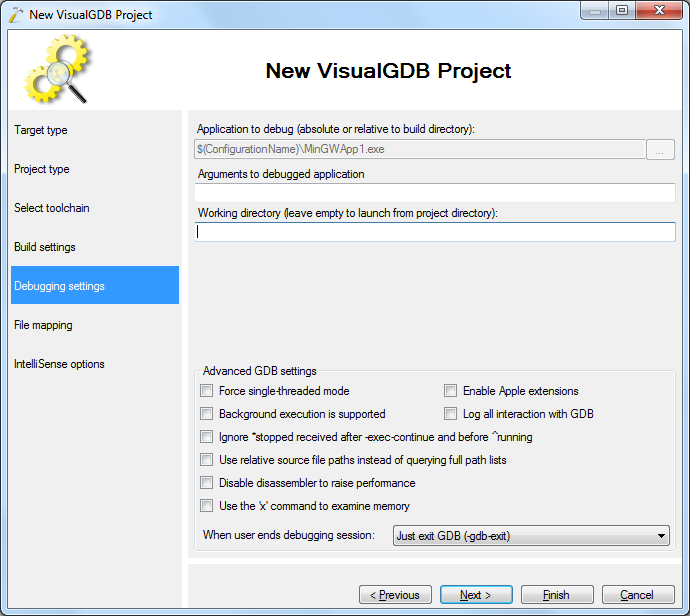Viewport: 690px width, 616px height.
Task: Enable Force single-threaded mode checkbox
Action: (x=206, y=391)
